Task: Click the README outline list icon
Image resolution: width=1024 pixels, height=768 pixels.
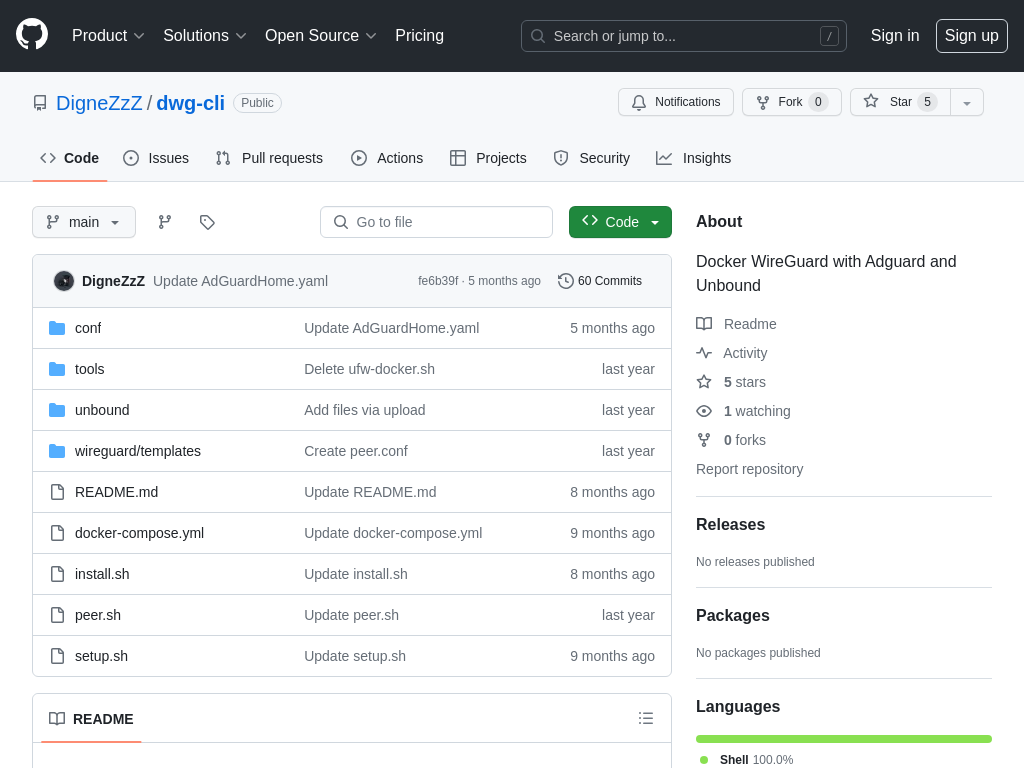Action: pos(646,718)
